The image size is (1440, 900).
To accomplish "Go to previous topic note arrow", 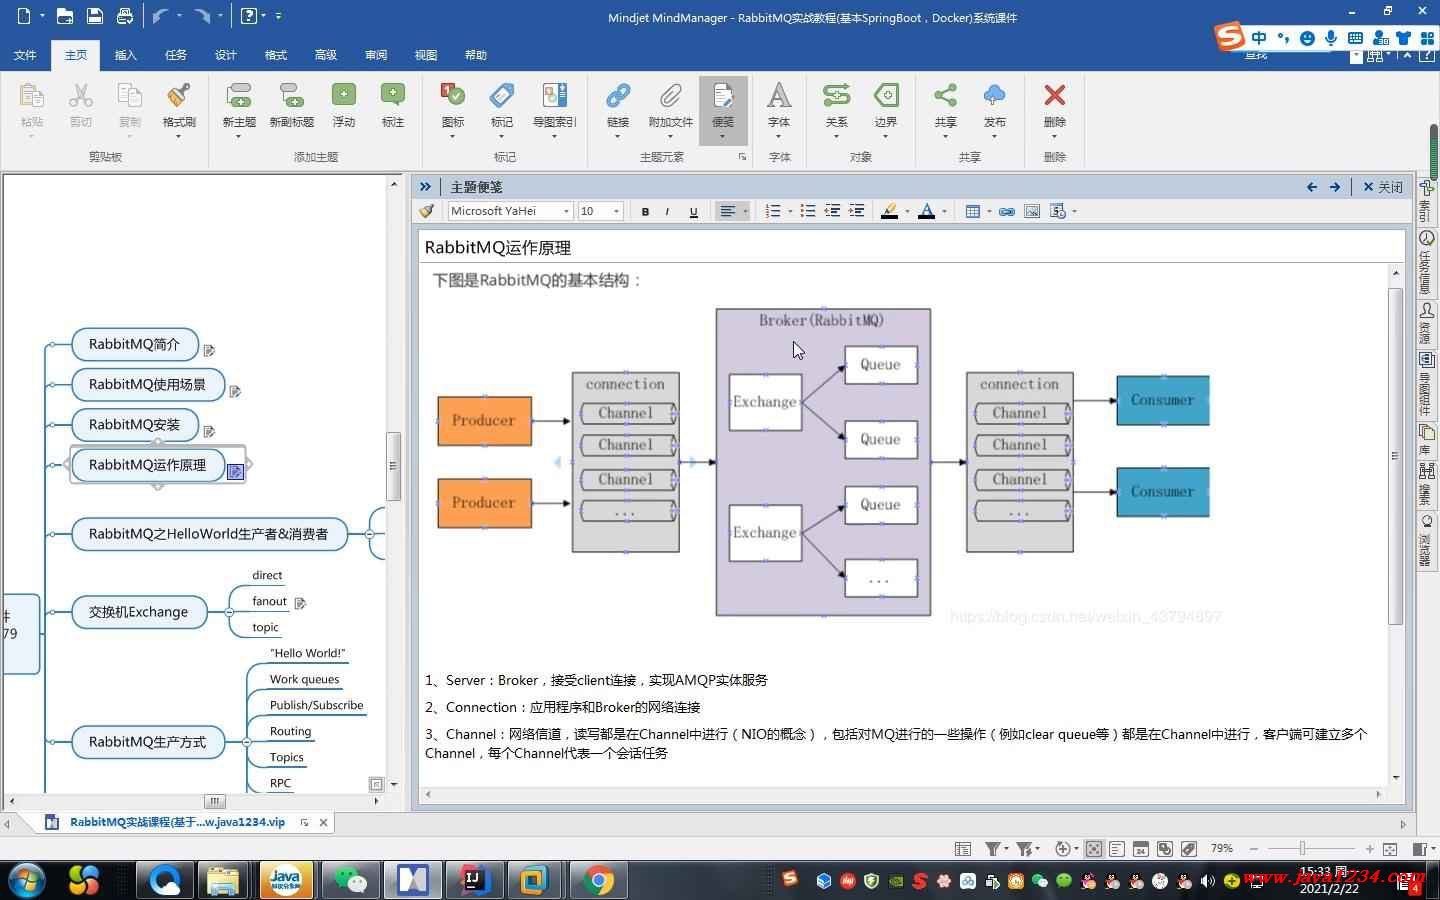I will (1312, 187).
